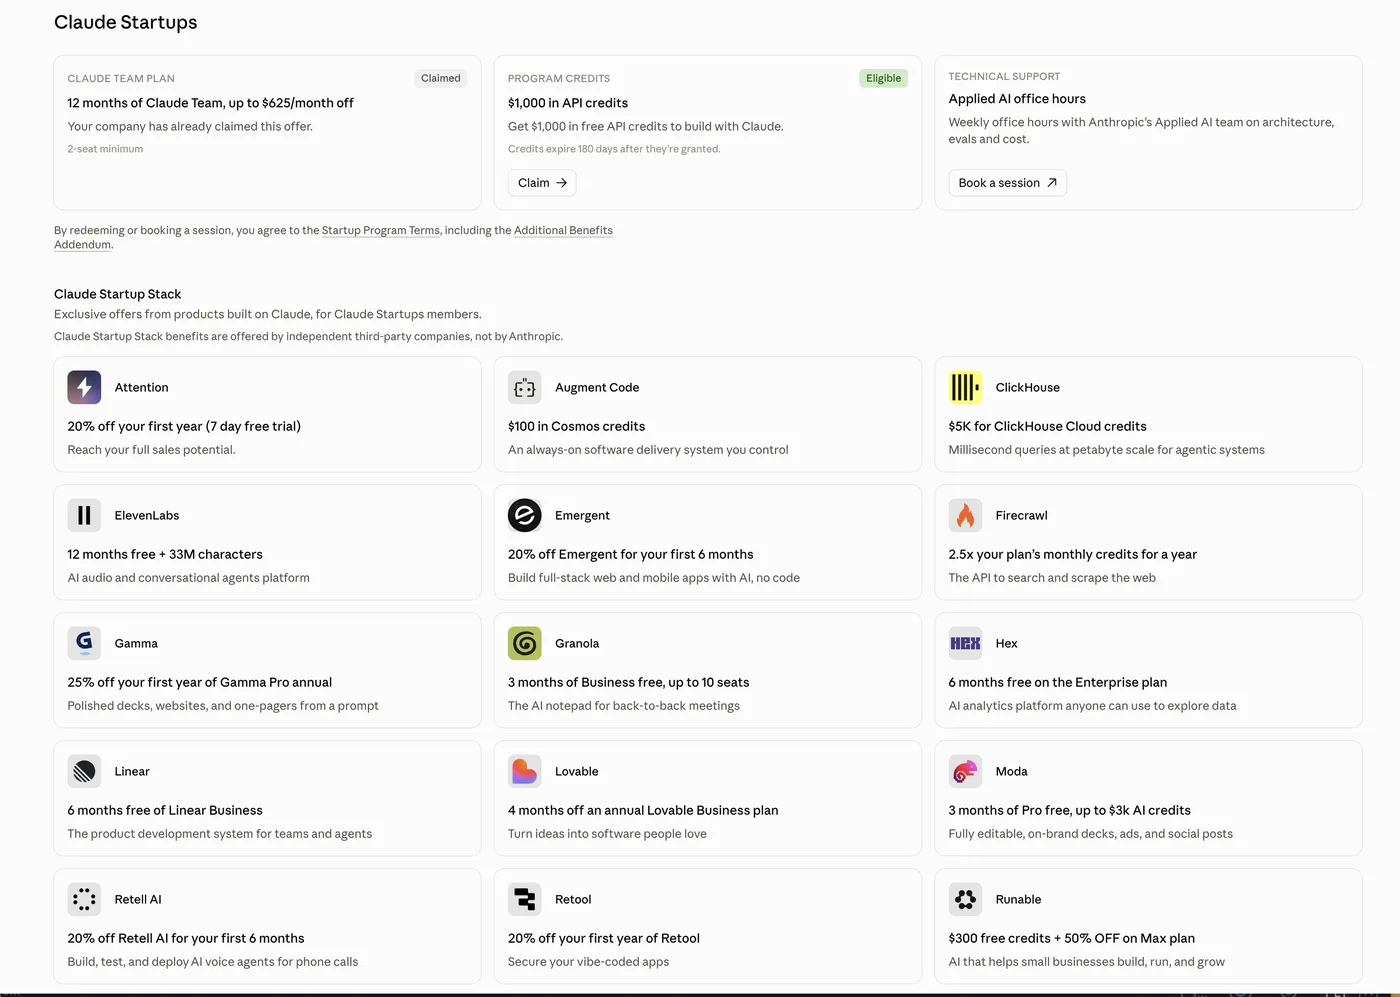Click the Gamma G logo
The width and height of the screenshot is (1400, 997).
pyautogui.click(x=84, y=643)
